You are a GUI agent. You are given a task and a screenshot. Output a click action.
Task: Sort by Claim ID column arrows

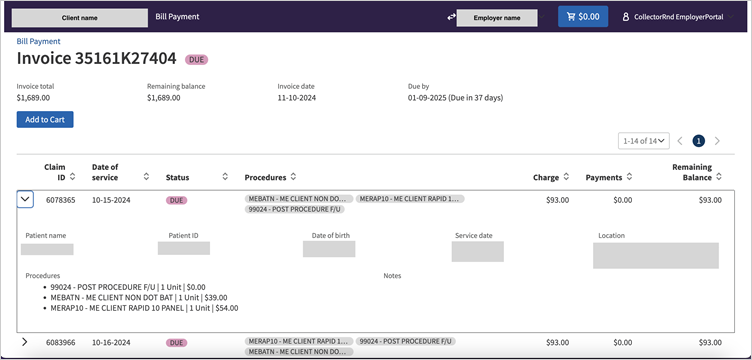click(72, 177)
